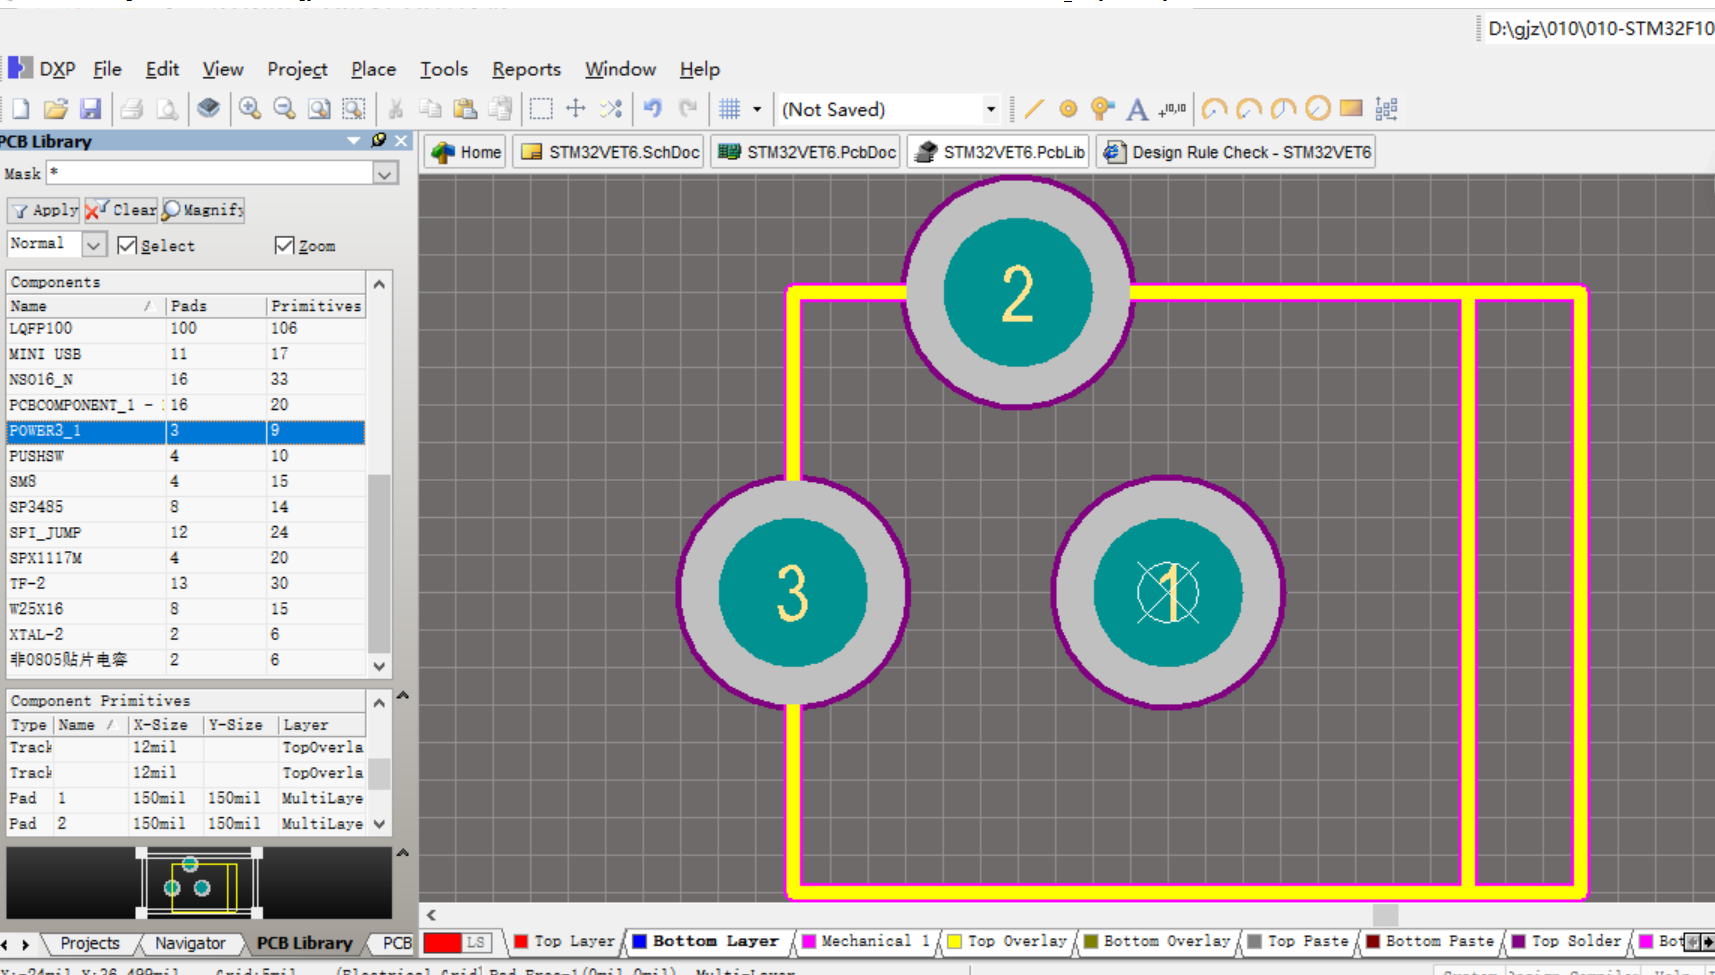Select the Top Overlay yellow layer tab
This screenshot has height=975, width=1715.
click(1008, 941)
